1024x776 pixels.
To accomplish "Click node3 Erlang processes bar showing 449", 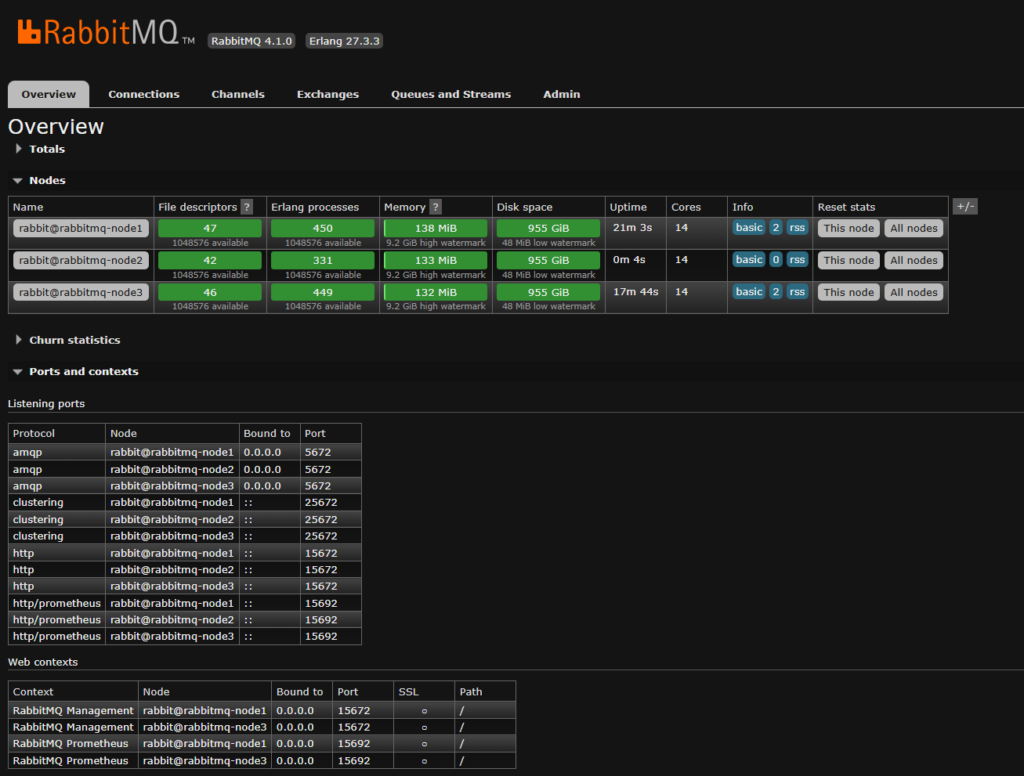I will pos(323,292).
